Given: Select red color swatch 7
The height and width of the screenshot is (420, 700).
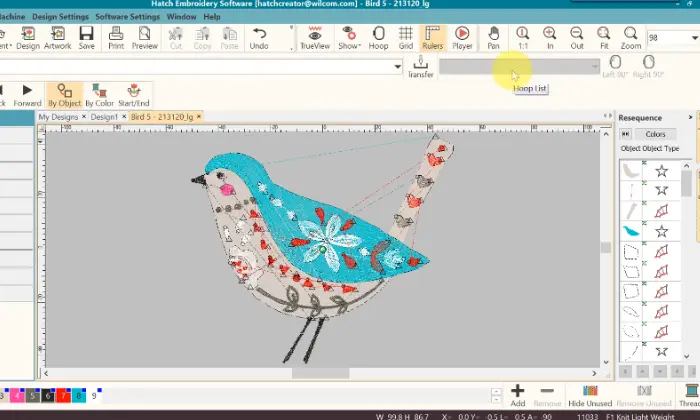Looking at the screenshot, I should 63,395.
